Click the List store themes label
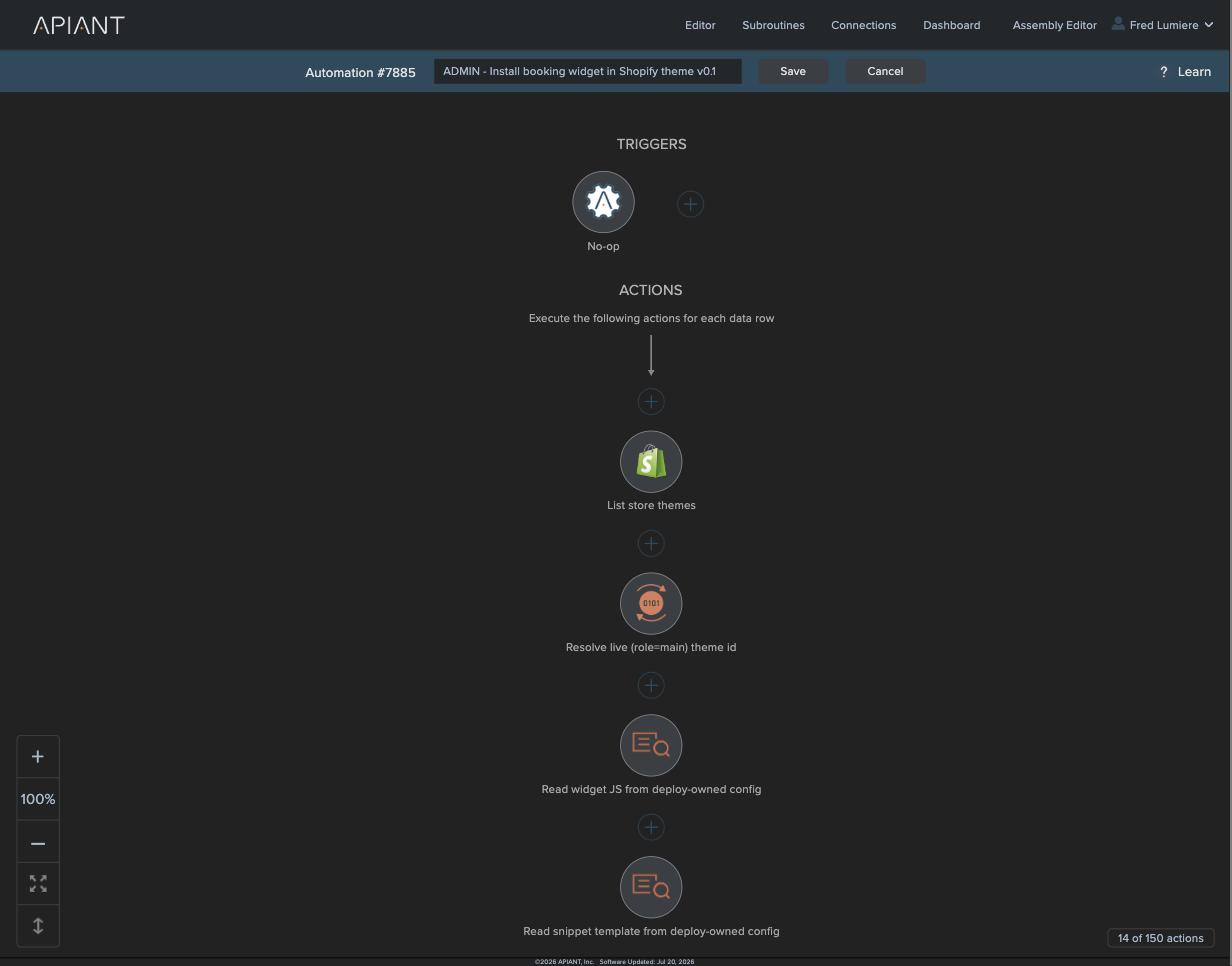 pyautogui.click(x=651, y=505)
